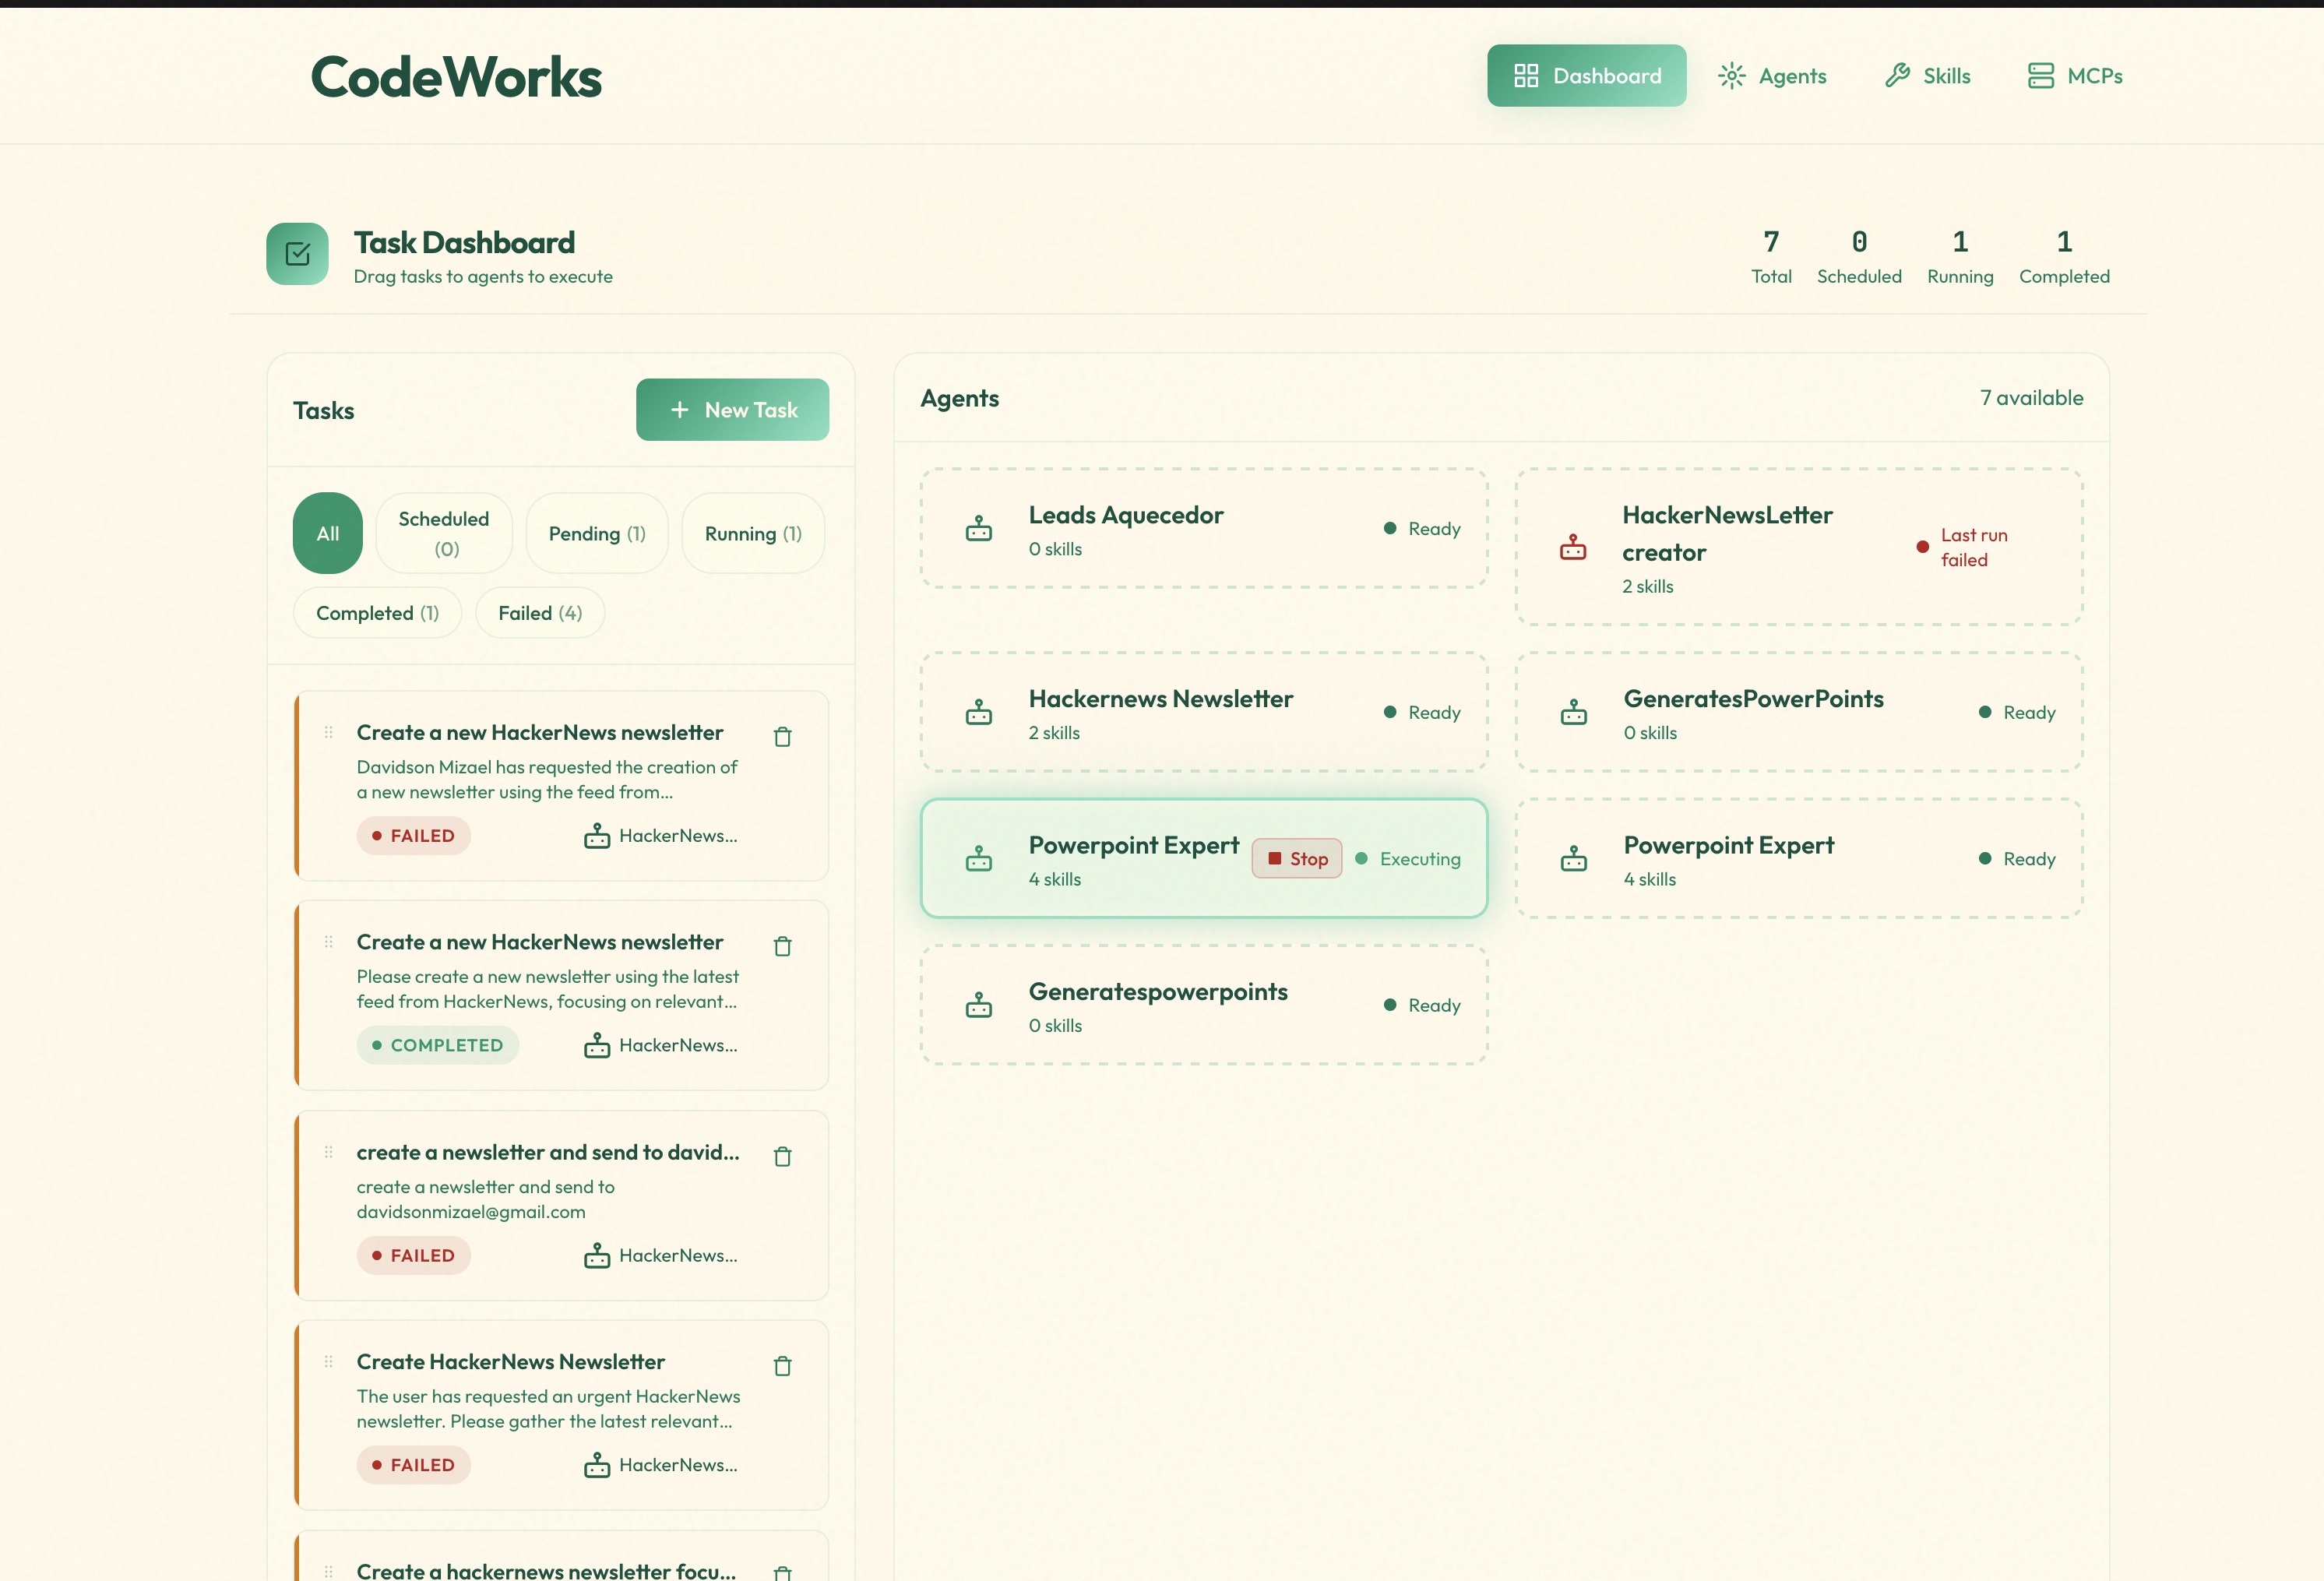Stop the executing Powerpoint Expert agent
Image resolution: width=2324 pixels, height=1581 pixels.
[x=1296, y=859]
